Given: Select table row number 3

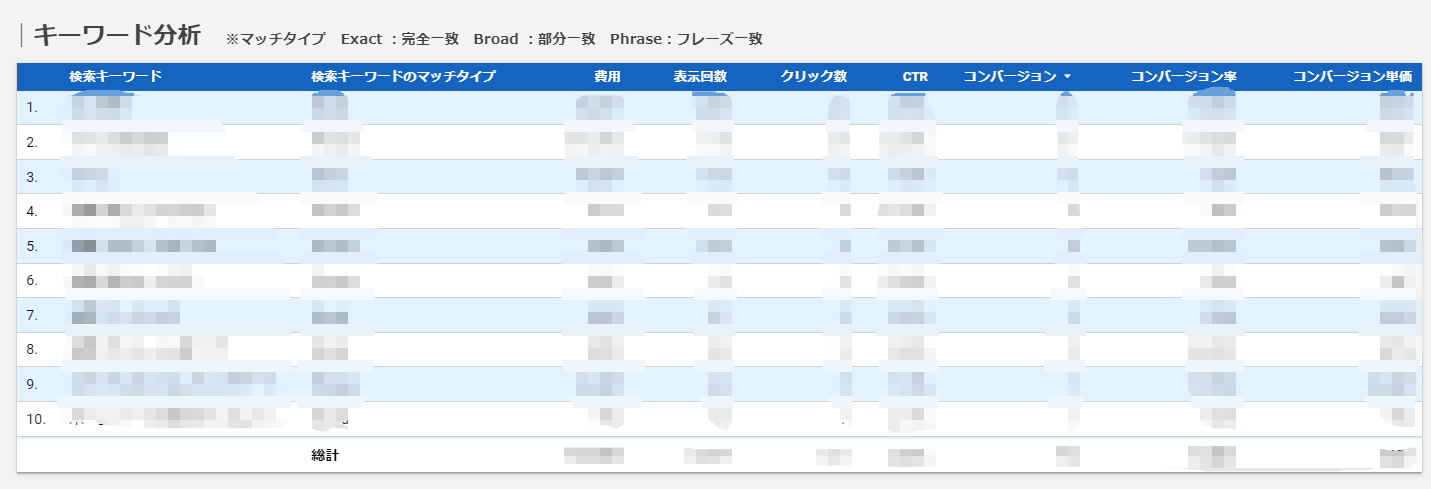Looking at the screenshot, I should (32, 177).
